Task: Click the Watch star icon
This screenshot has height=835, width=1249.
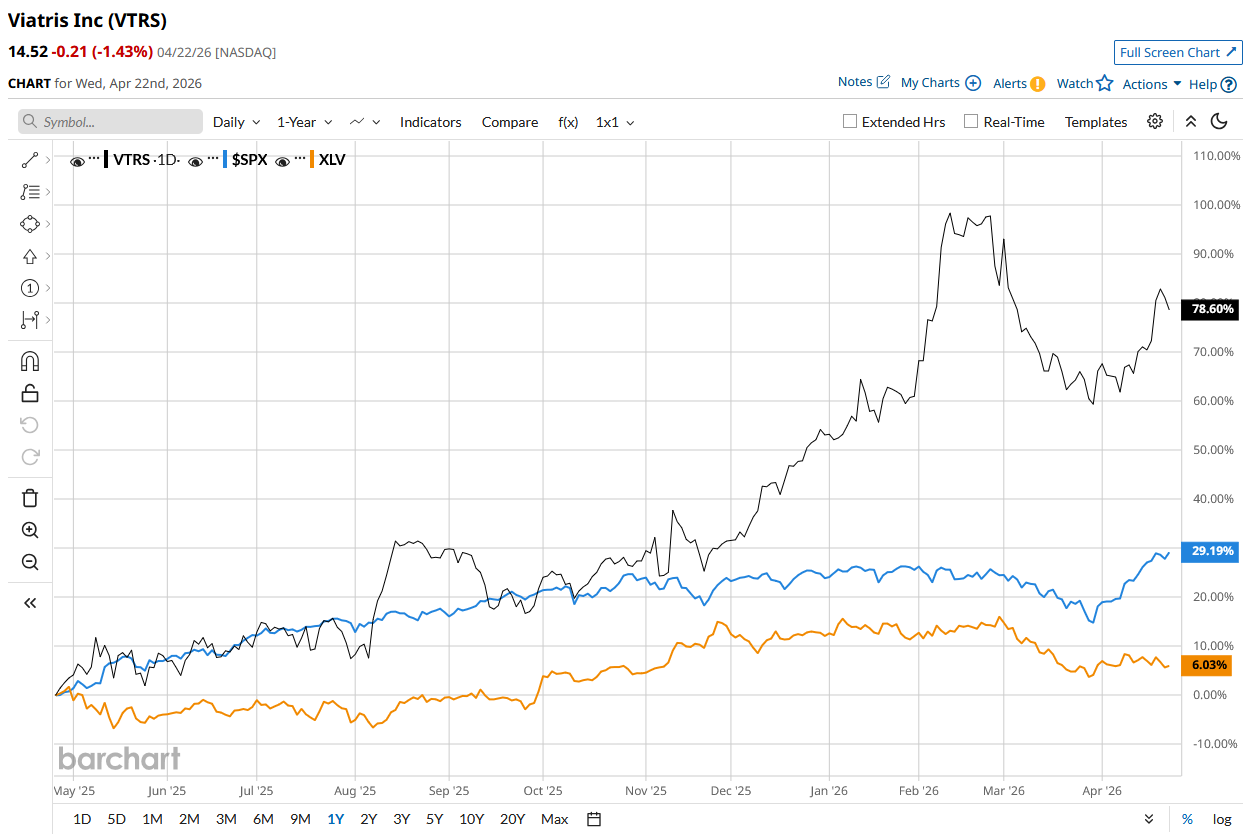Action: (1105, 84)
